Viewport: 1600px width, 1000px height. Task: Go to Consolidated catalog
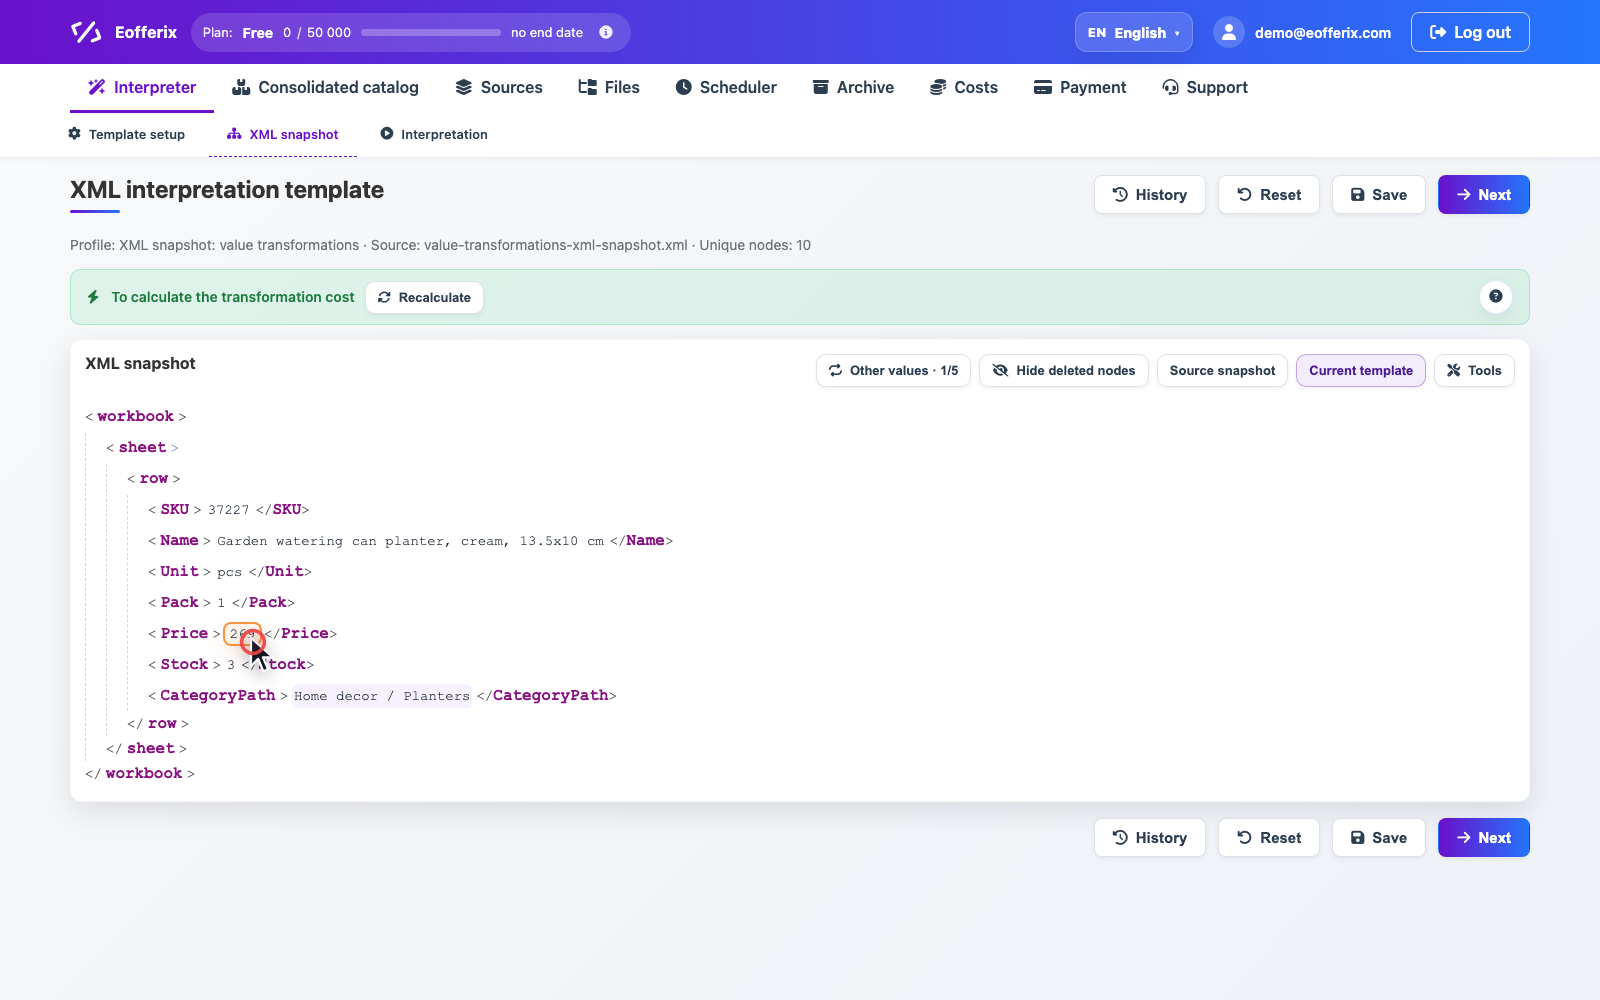[x=325, y=87]
